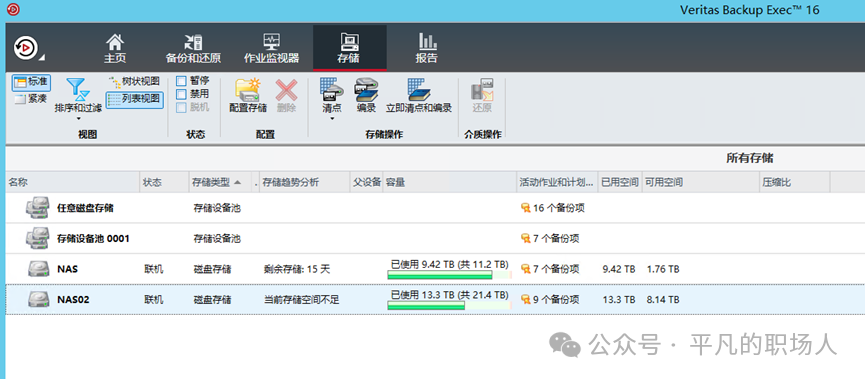
Task: Toggle the 暂停 checkbox
Action: click(181, 81)
